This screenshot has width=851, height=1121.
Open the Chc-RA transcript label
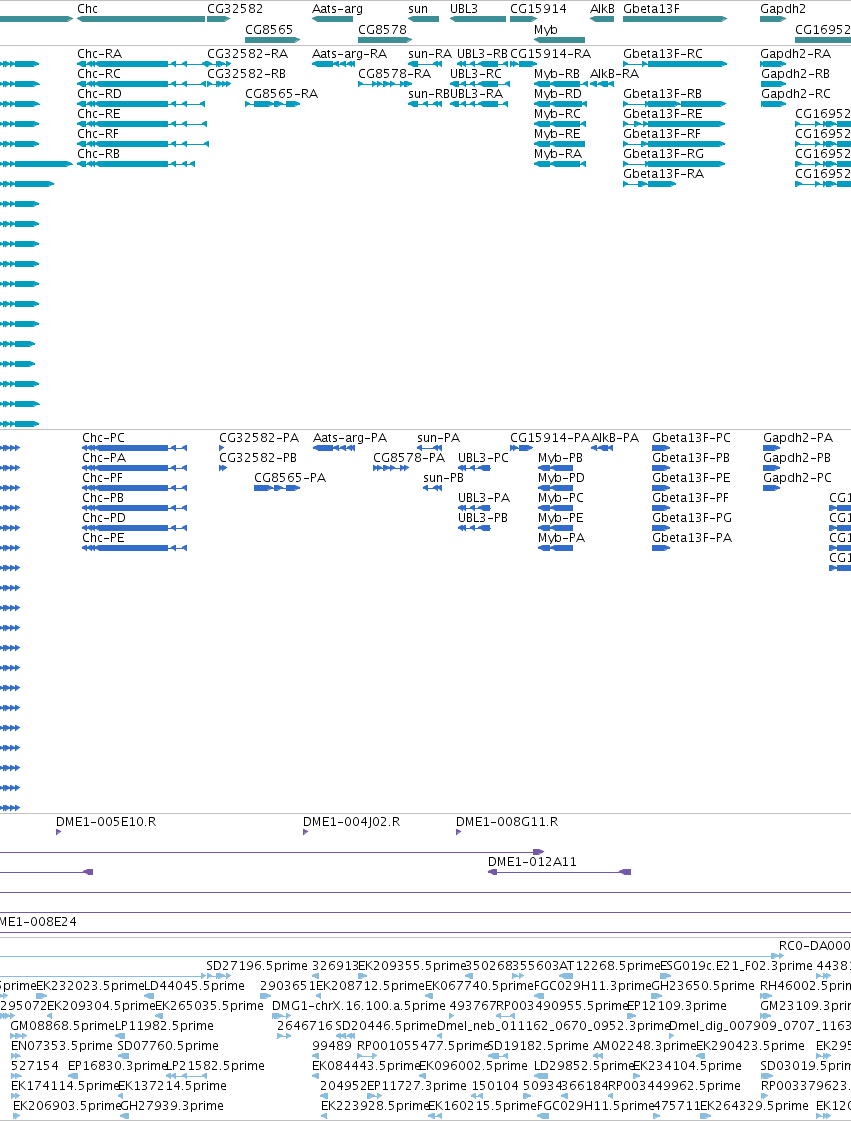click(x=99, y=54)
